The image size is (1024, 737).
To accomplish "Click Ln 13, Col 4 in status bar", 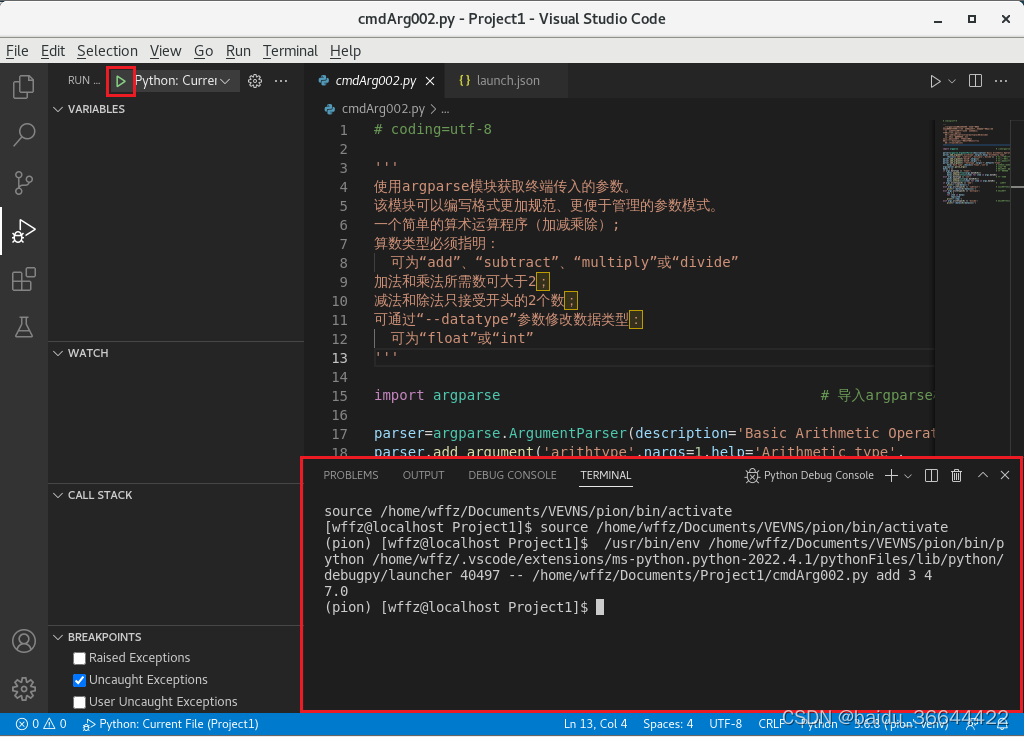I will click(595, 724).
